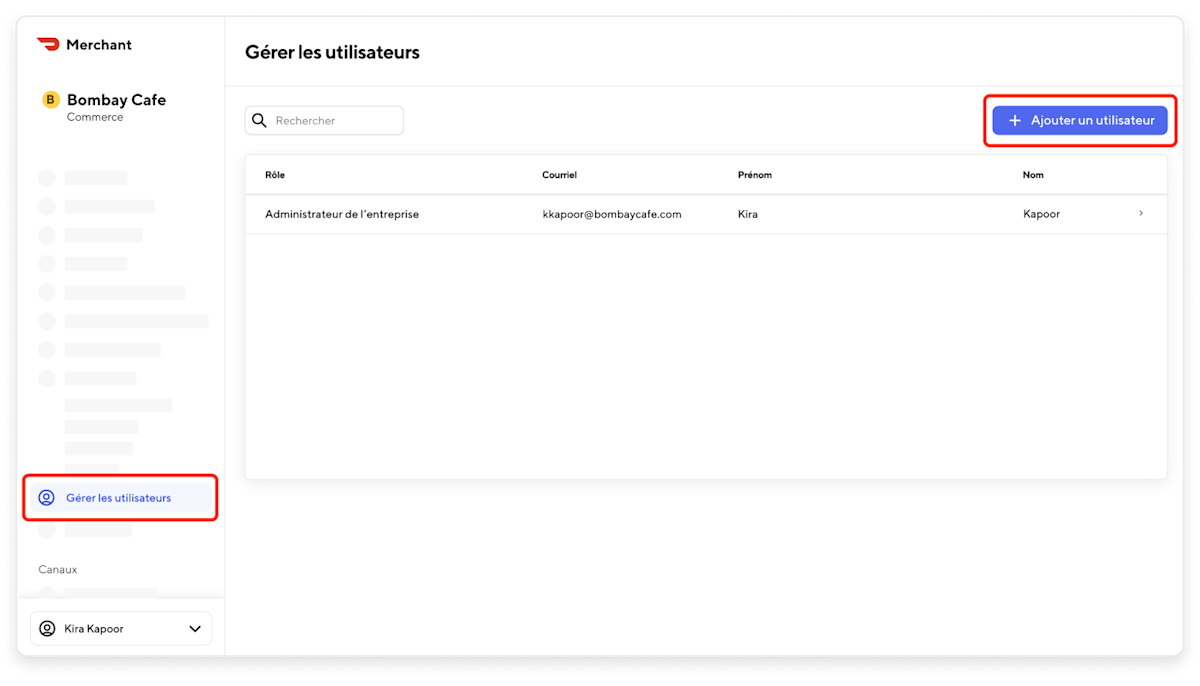Click the magnifying glass search icon
This screenshot has height=686, width=1200.
[x=259, y=120]
